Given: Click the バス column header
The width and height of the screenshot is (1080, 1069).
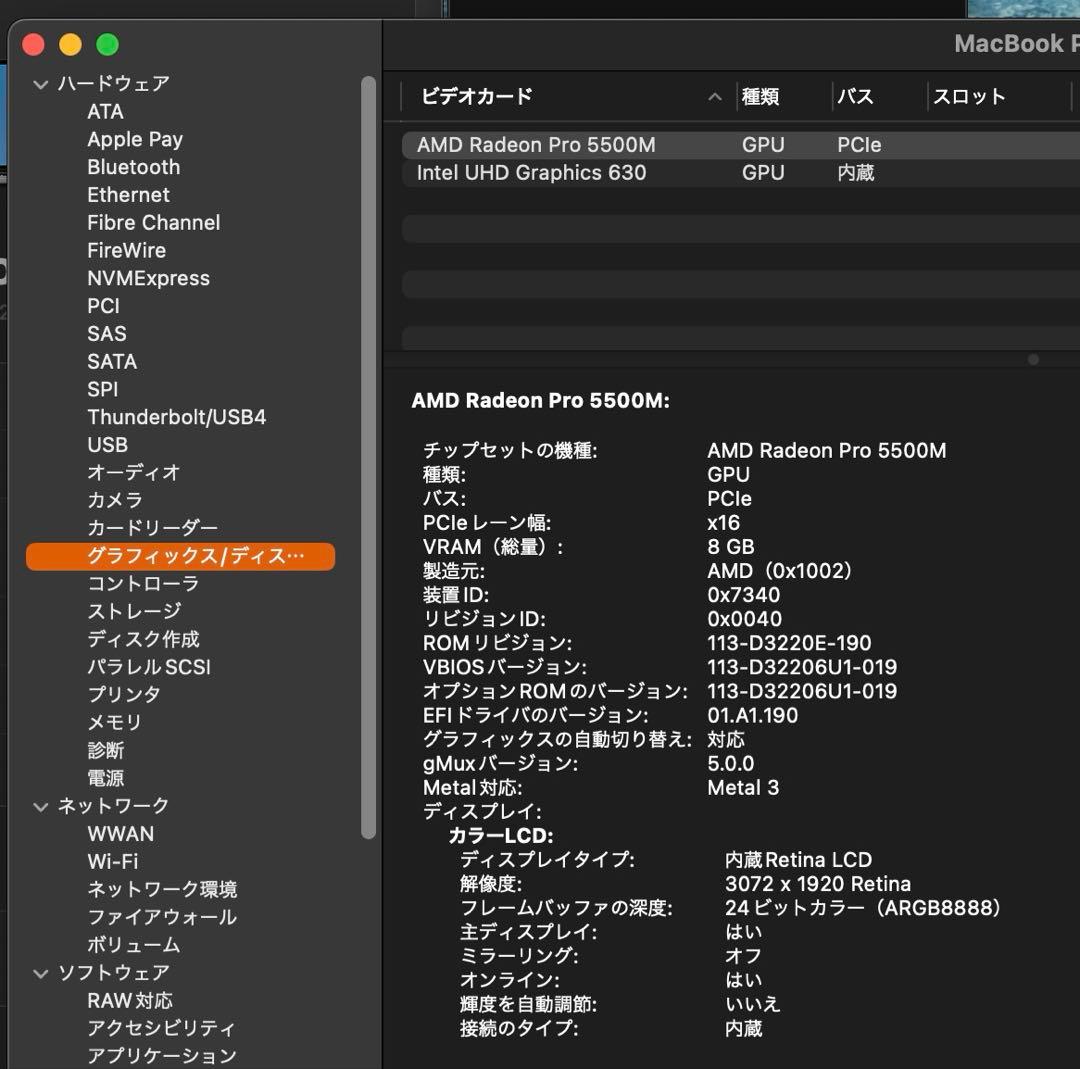Looking at the screenshot, I should click(859, 96).
